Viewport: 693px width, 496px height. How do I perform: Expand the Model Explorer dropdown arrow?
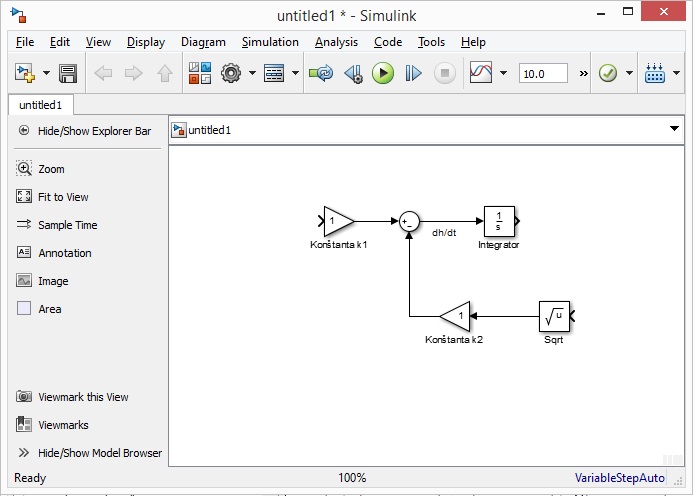point(295,73)
